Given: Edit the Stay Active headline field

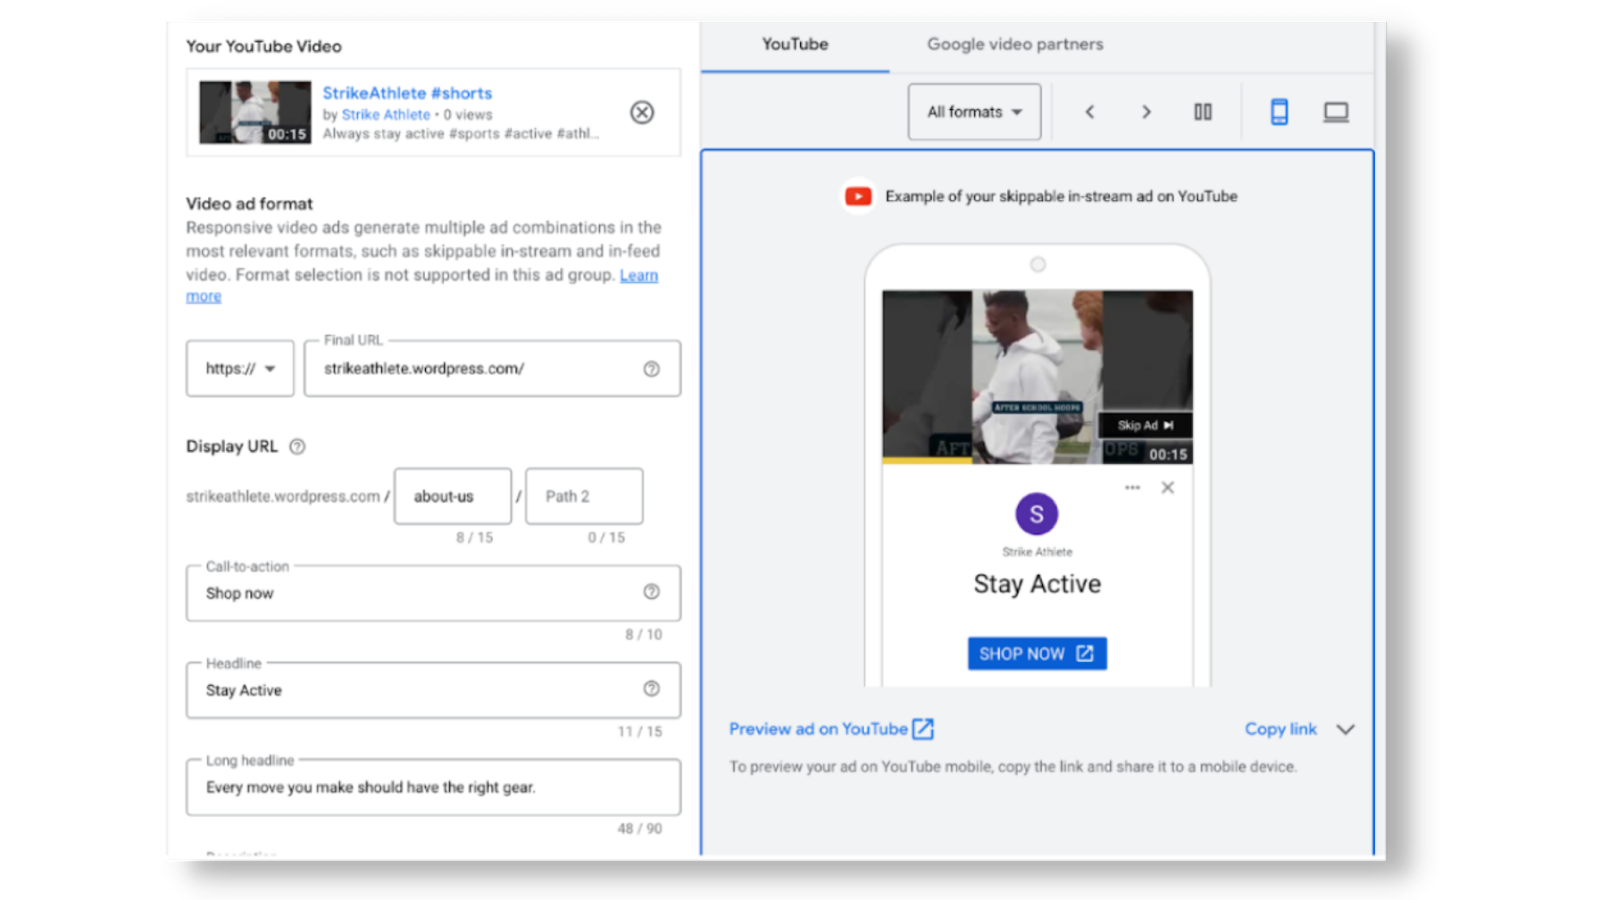Looking at the screenshot, I should click(x=433, y=690).
